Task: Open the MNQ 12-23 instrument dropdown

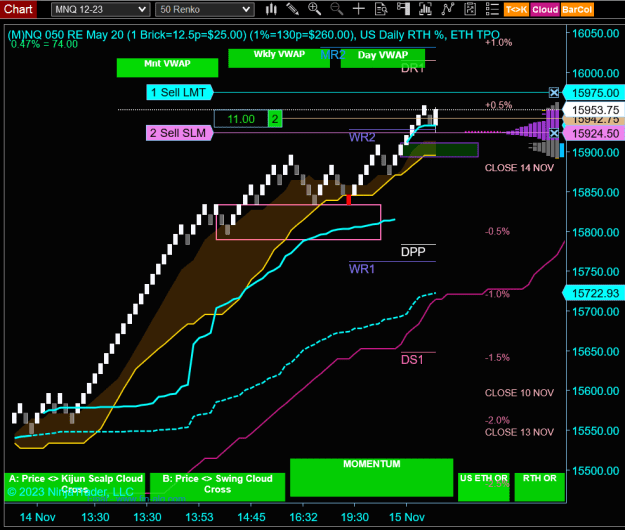Action: click(101, 10)
